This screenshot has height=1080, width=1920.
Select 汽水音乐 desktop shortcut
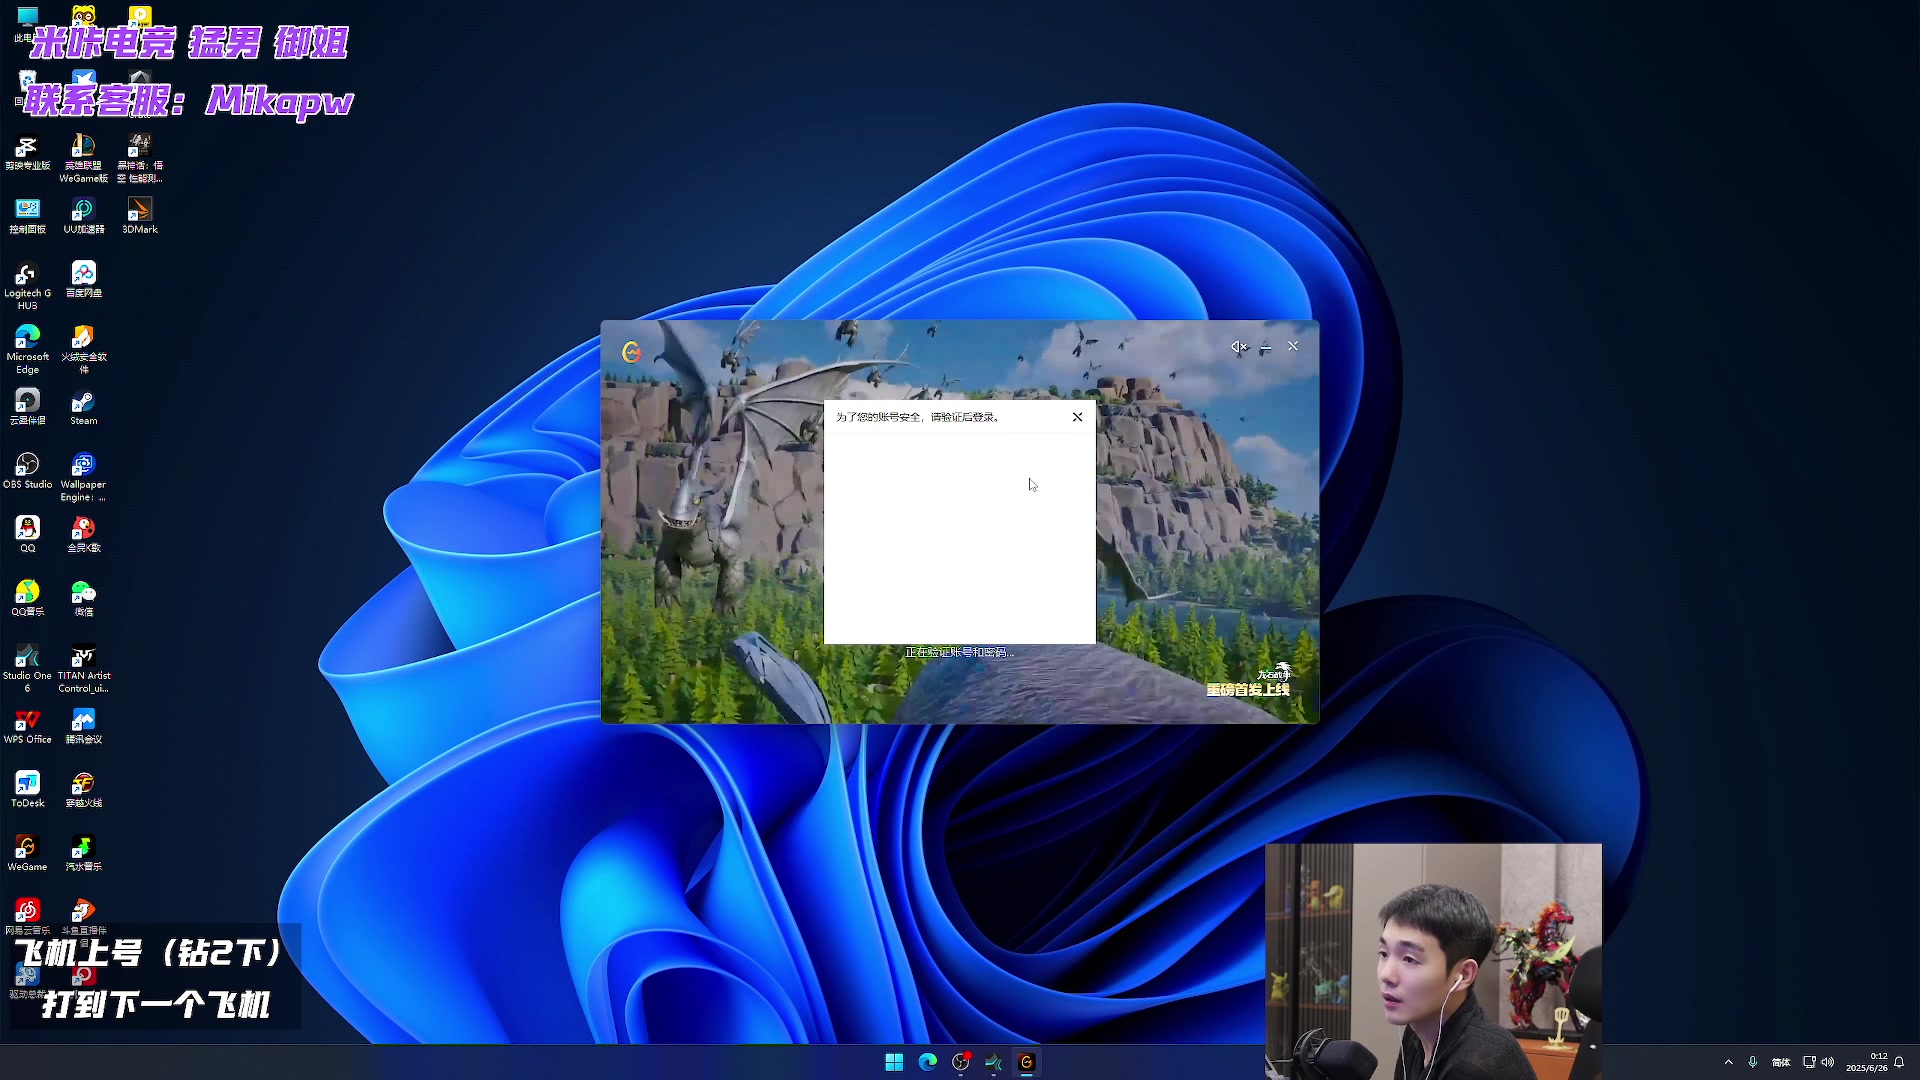(x=83, y=853)
